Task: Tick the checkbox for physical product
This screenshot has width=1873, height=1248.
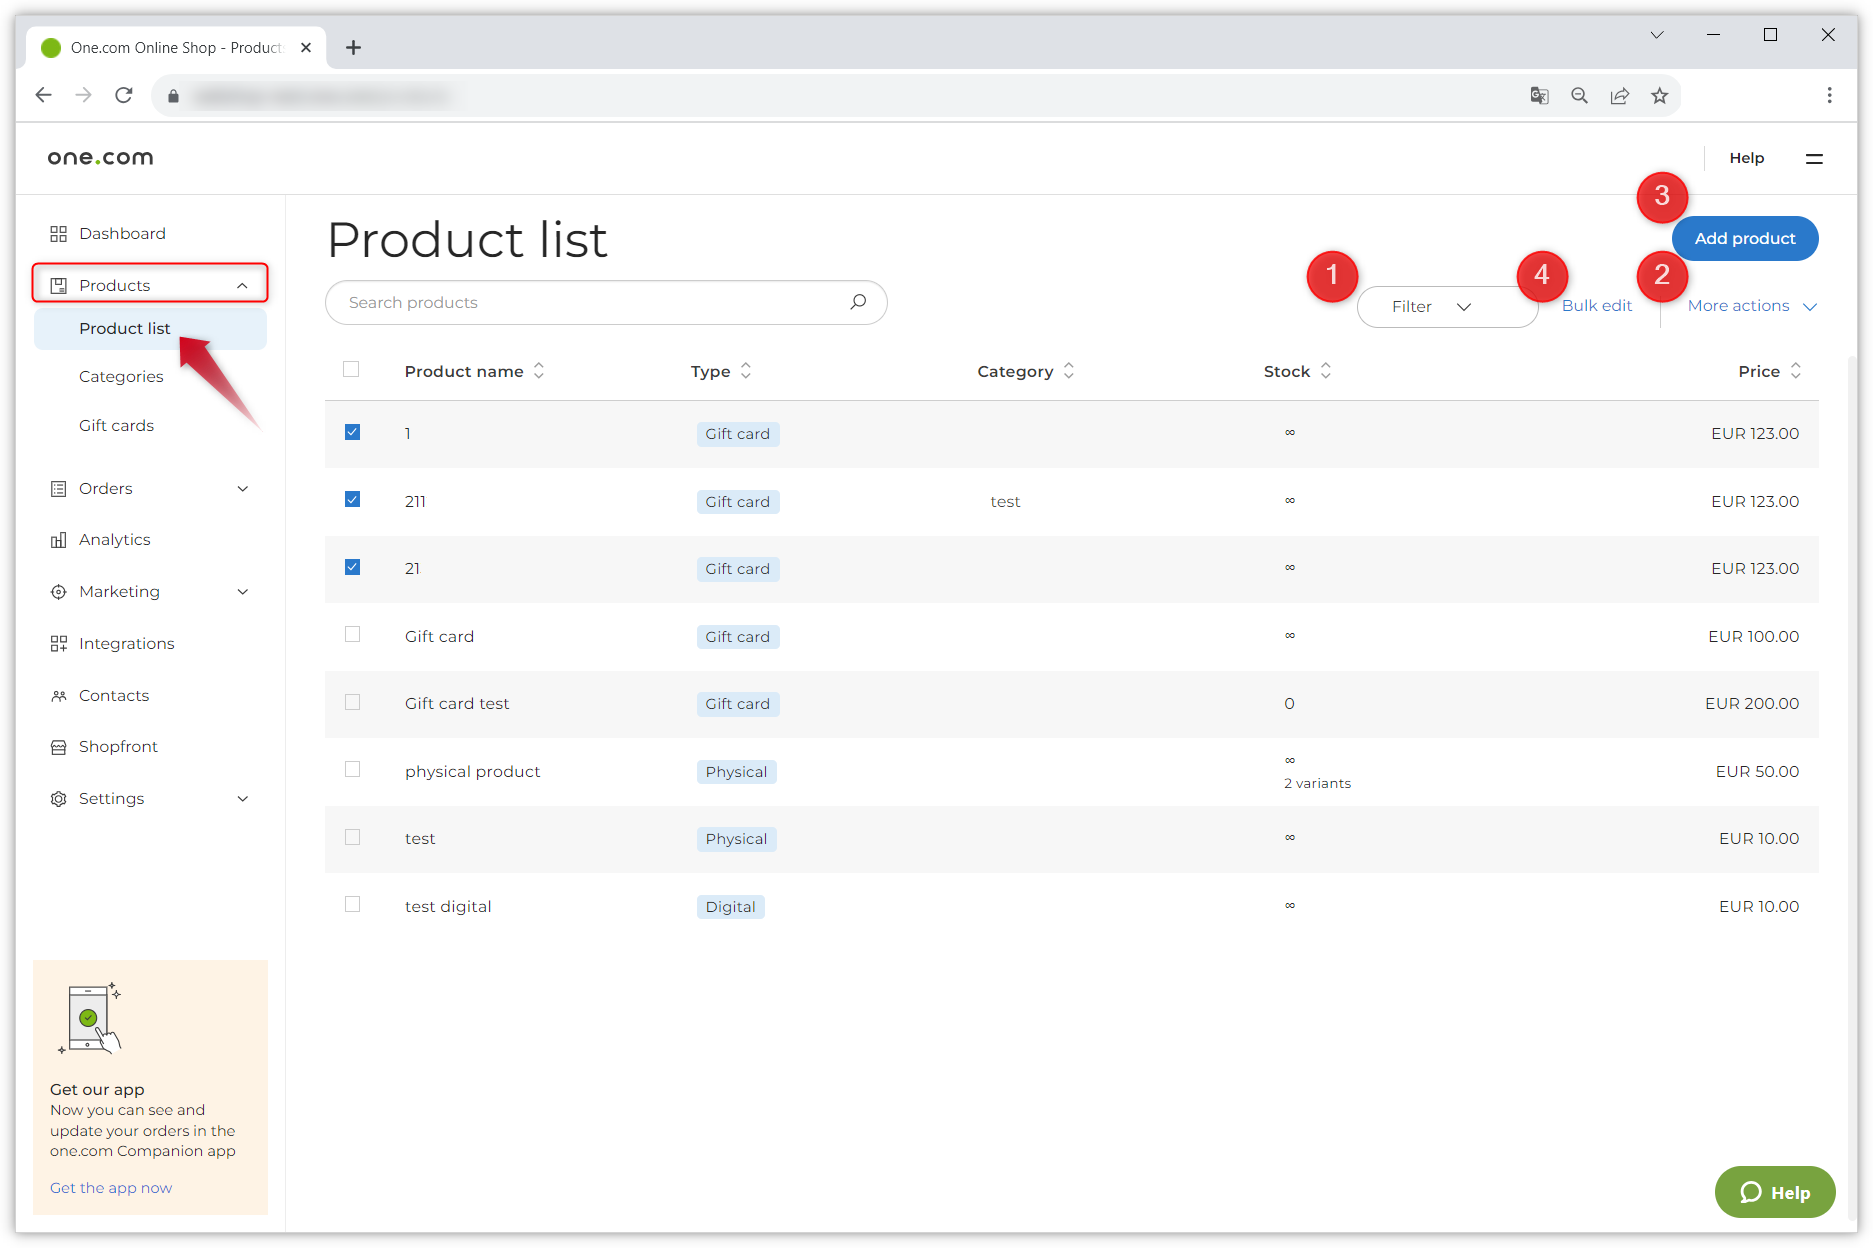Action: (352, 770)
